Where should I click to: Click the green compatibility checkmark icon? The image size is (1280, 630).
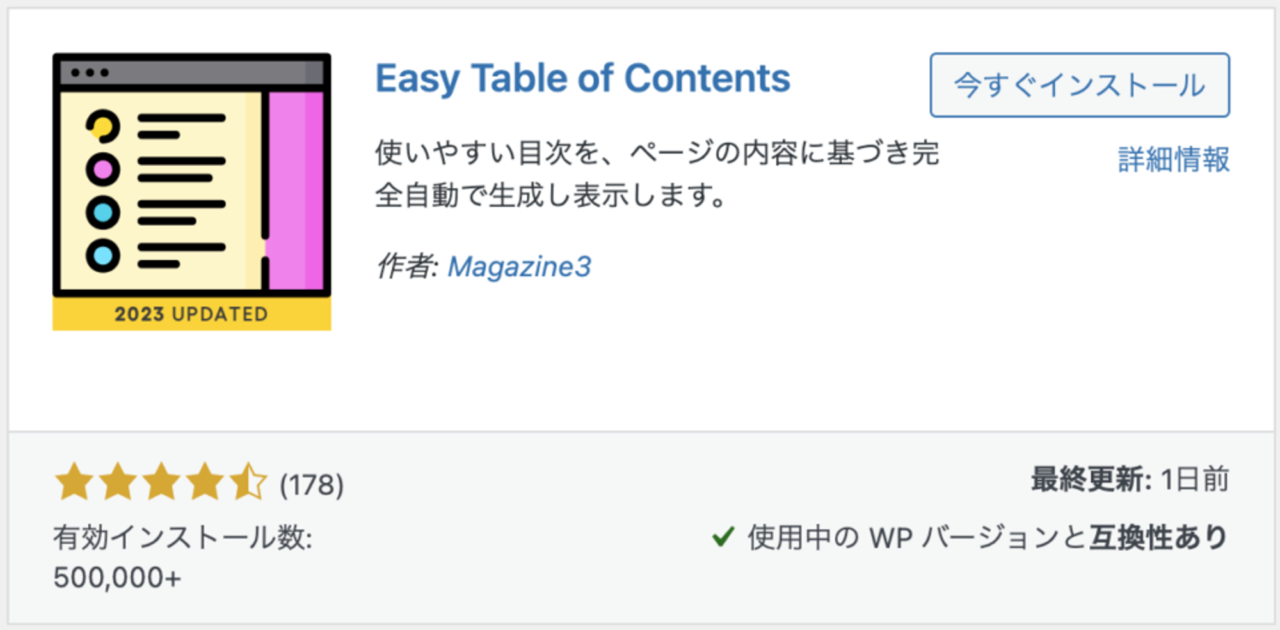723,538
